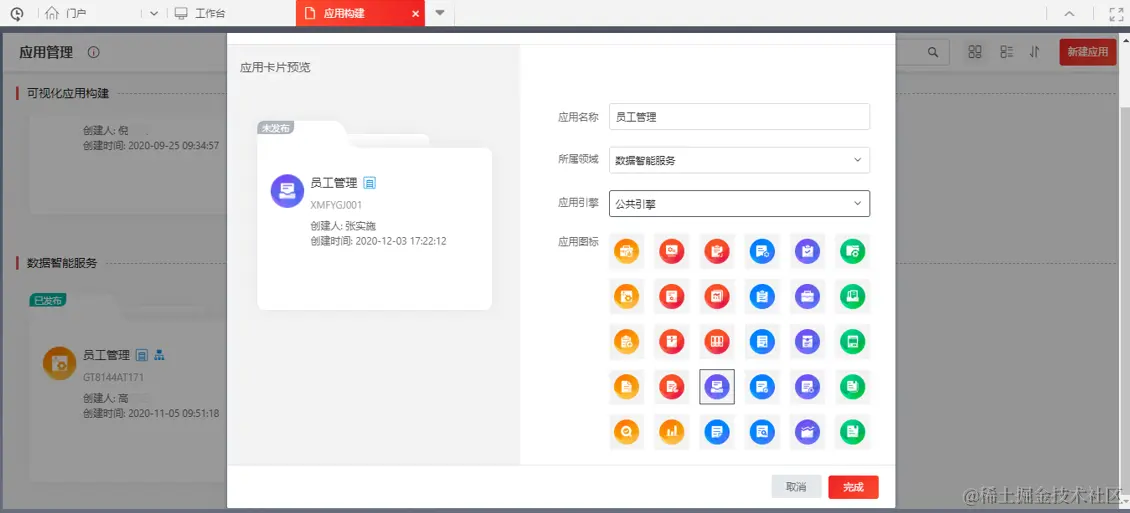Viewport: 1130px width, 513px height.
Task: Choose the blue document search icon
Action: pyautogui.click(x=762, y=432)
